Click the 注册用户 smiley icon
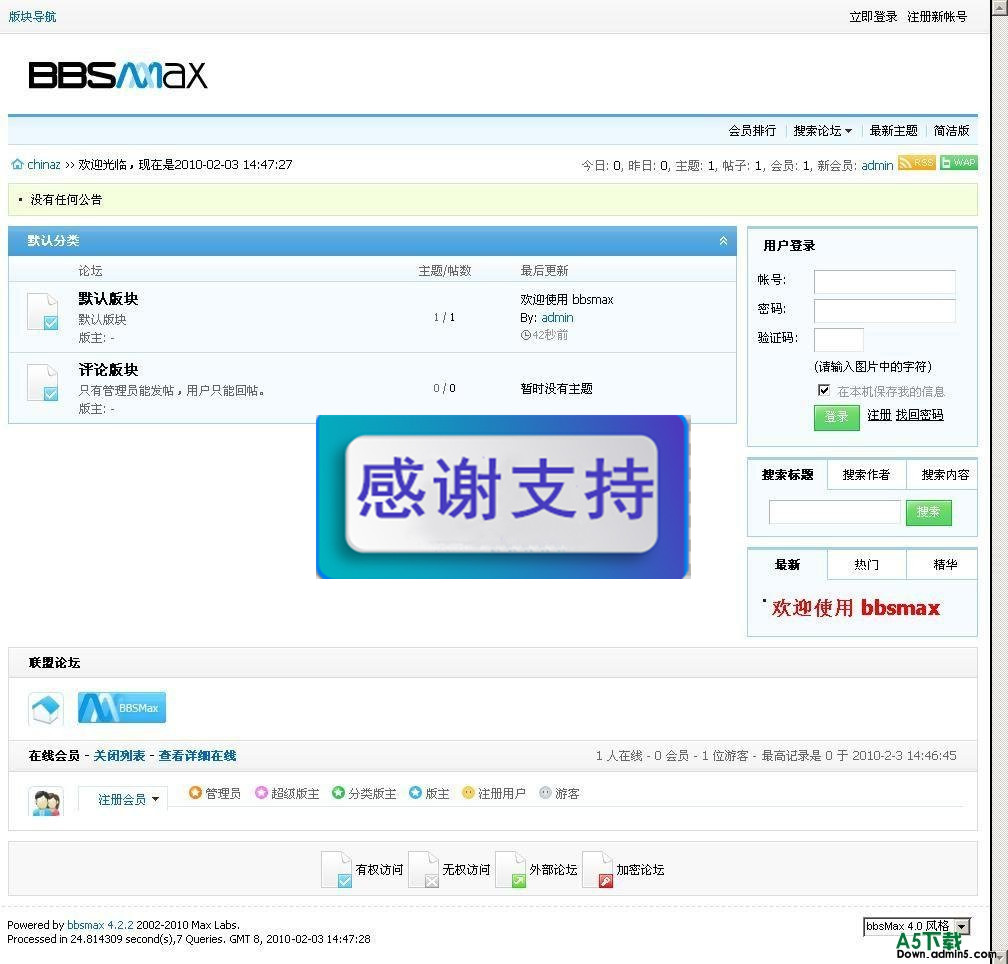Viewport: 1008px width, 964px height. pyautogui.click(x=468, y=793)
